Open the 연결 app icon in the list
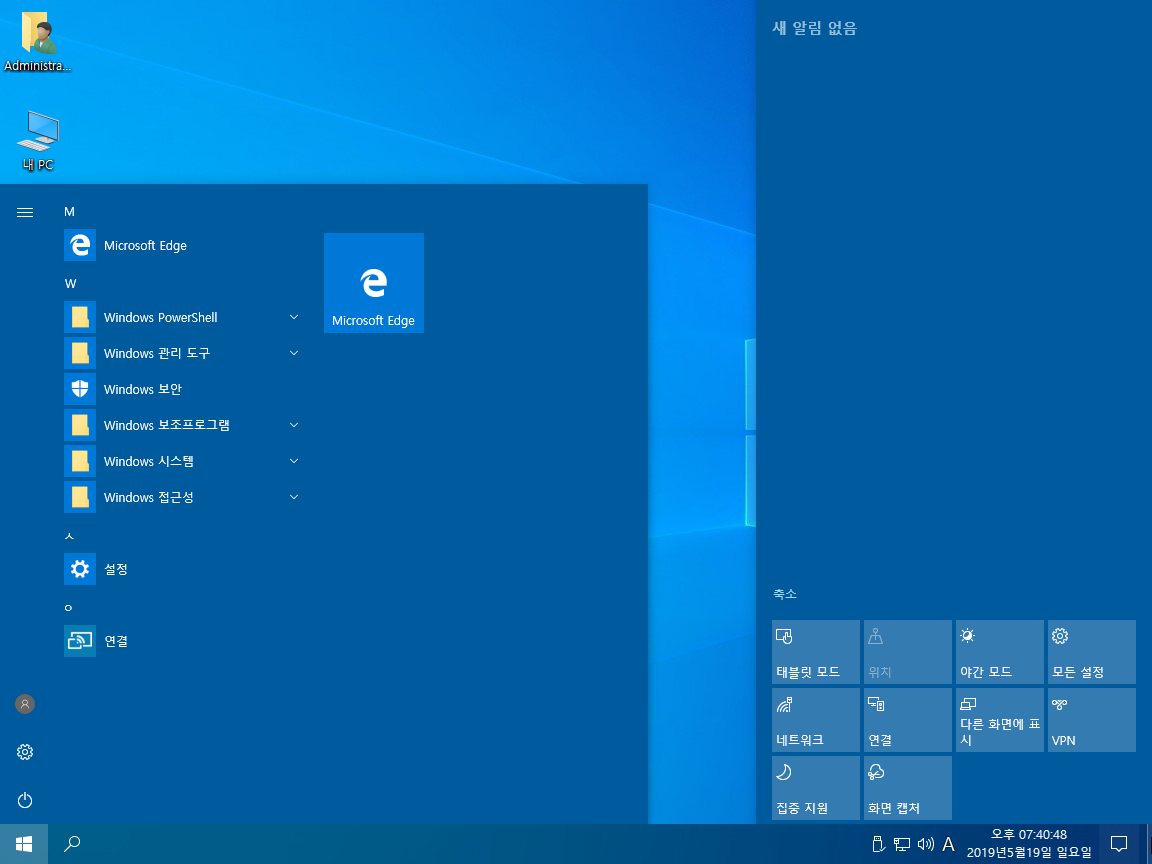This screenshot has height=864, width=1152. coord(80,641)
